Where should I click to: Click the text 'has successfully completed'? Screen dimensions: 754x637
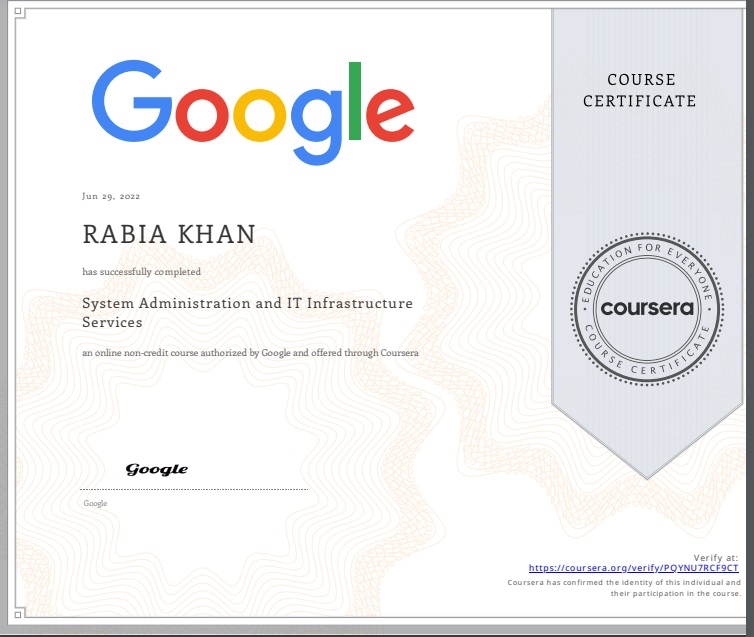[x=141, y=272]
